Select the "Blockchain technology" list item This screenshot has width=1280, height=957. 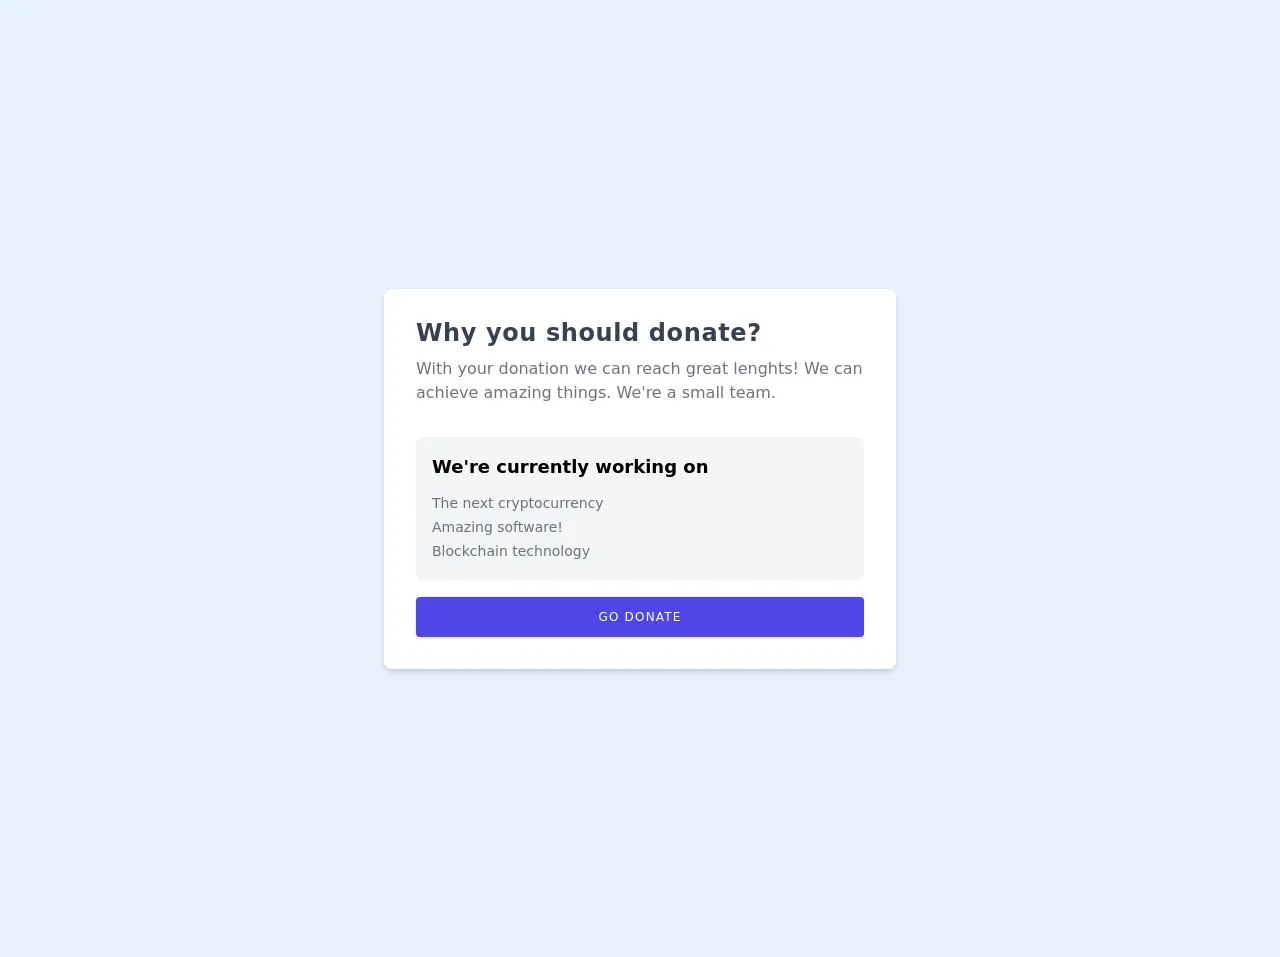(511, 551)
